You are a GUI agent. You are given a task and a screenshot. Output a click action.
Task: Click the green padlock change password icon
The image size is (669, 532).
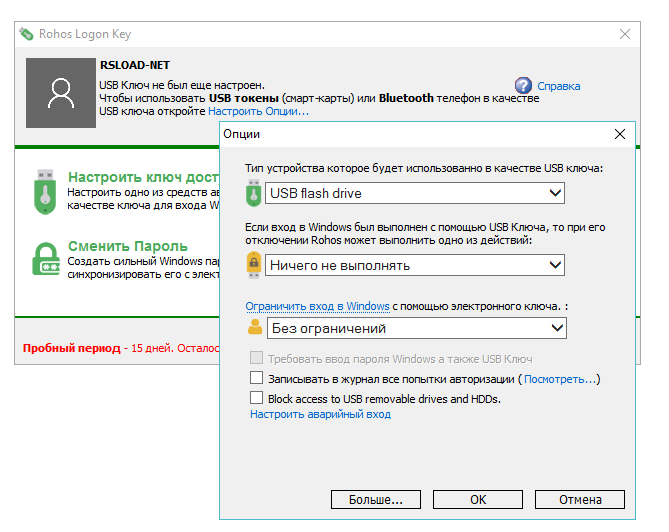point(46,259)
